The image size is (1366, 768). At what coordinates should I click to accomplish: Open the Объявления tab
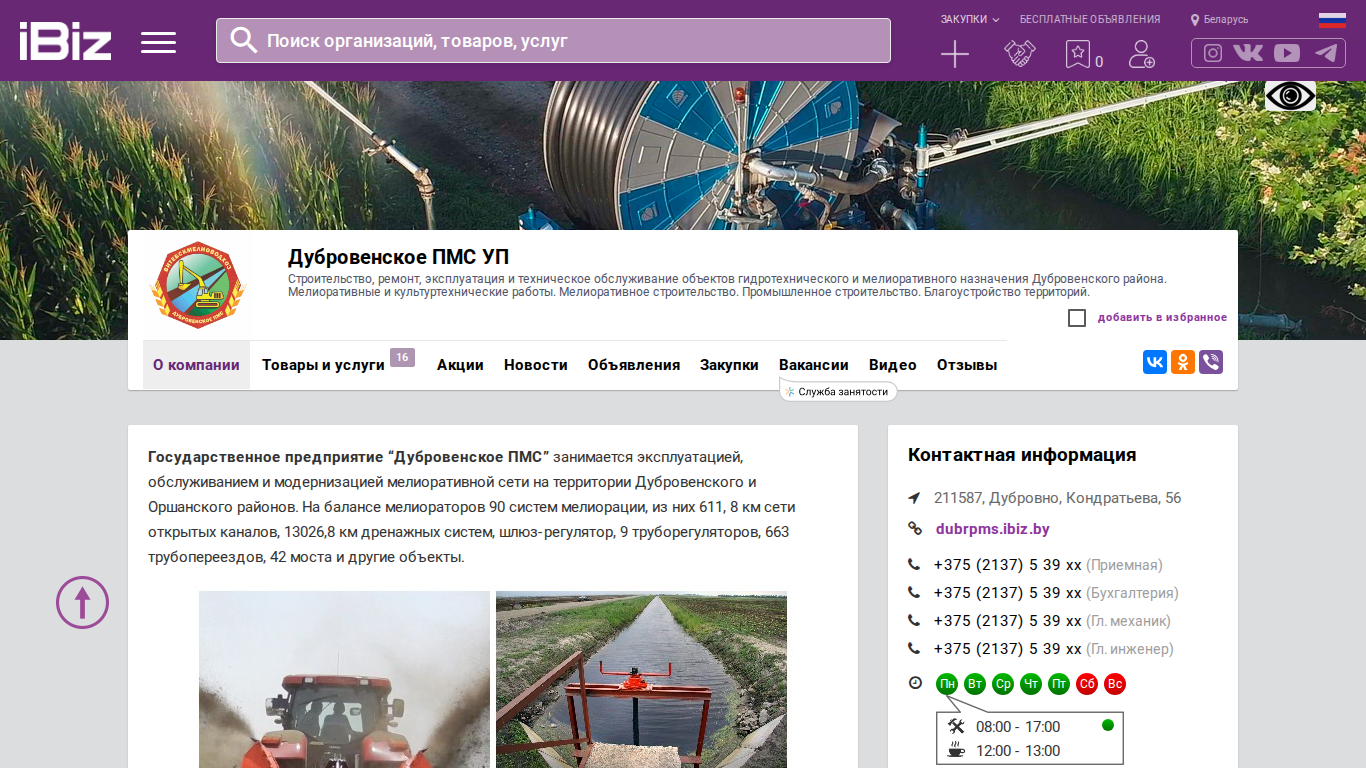pyautogui.click(x=634, y=365)
